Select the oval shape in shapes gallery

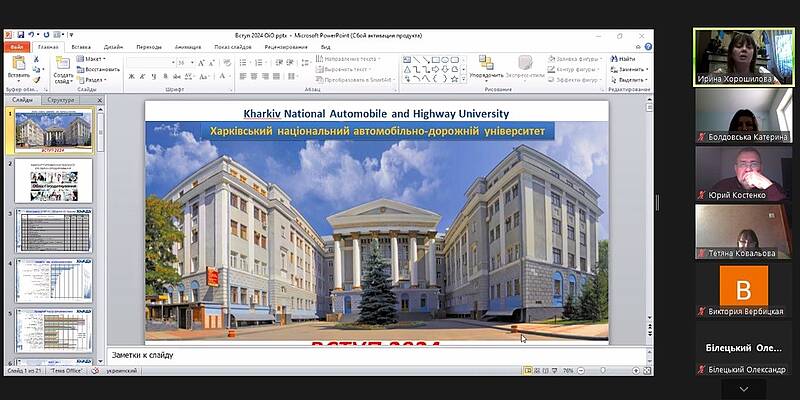click(x=444, y=60)
